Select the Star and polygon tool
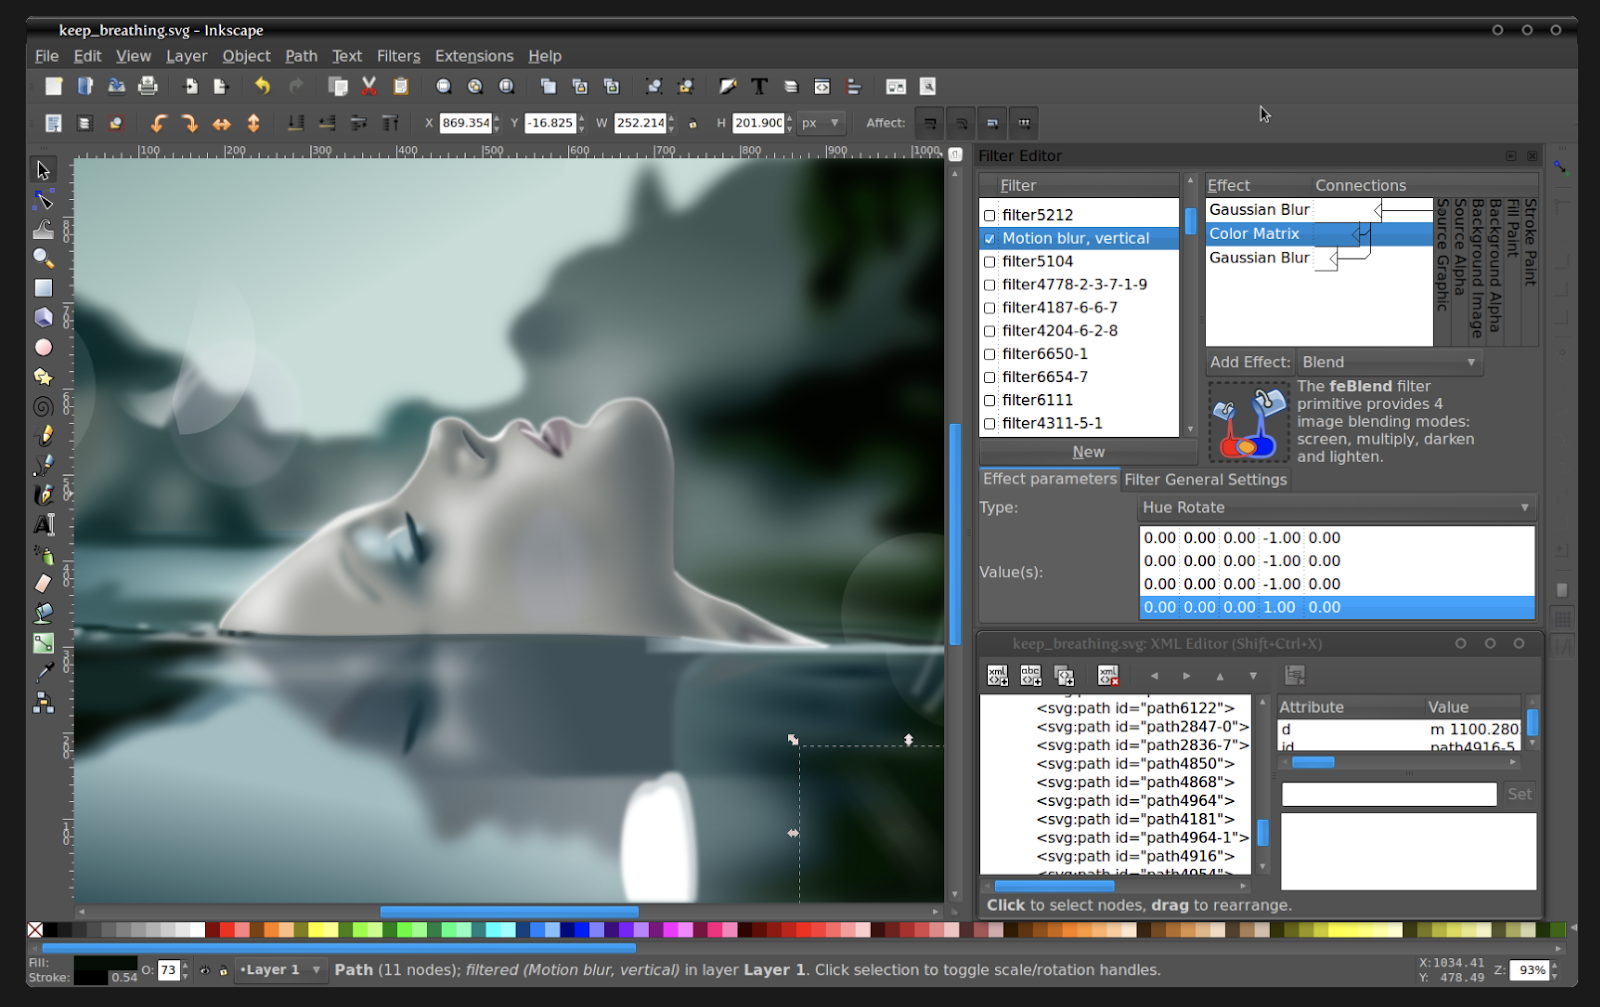This screenshot has height=1007, width=1600. [x=43, y=377]
